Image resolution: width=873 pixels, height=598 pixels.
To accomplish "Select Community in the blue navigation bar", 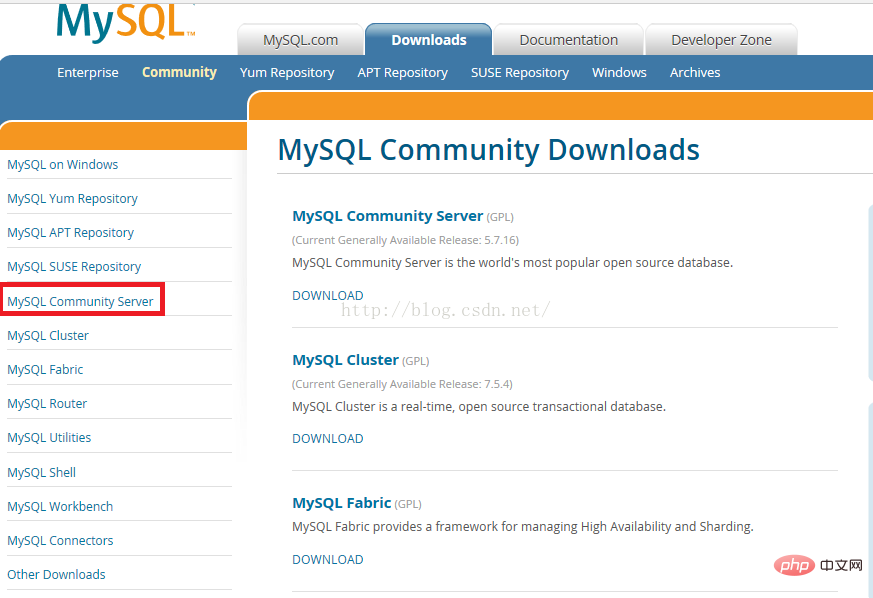I will click(x=179, y=72).
